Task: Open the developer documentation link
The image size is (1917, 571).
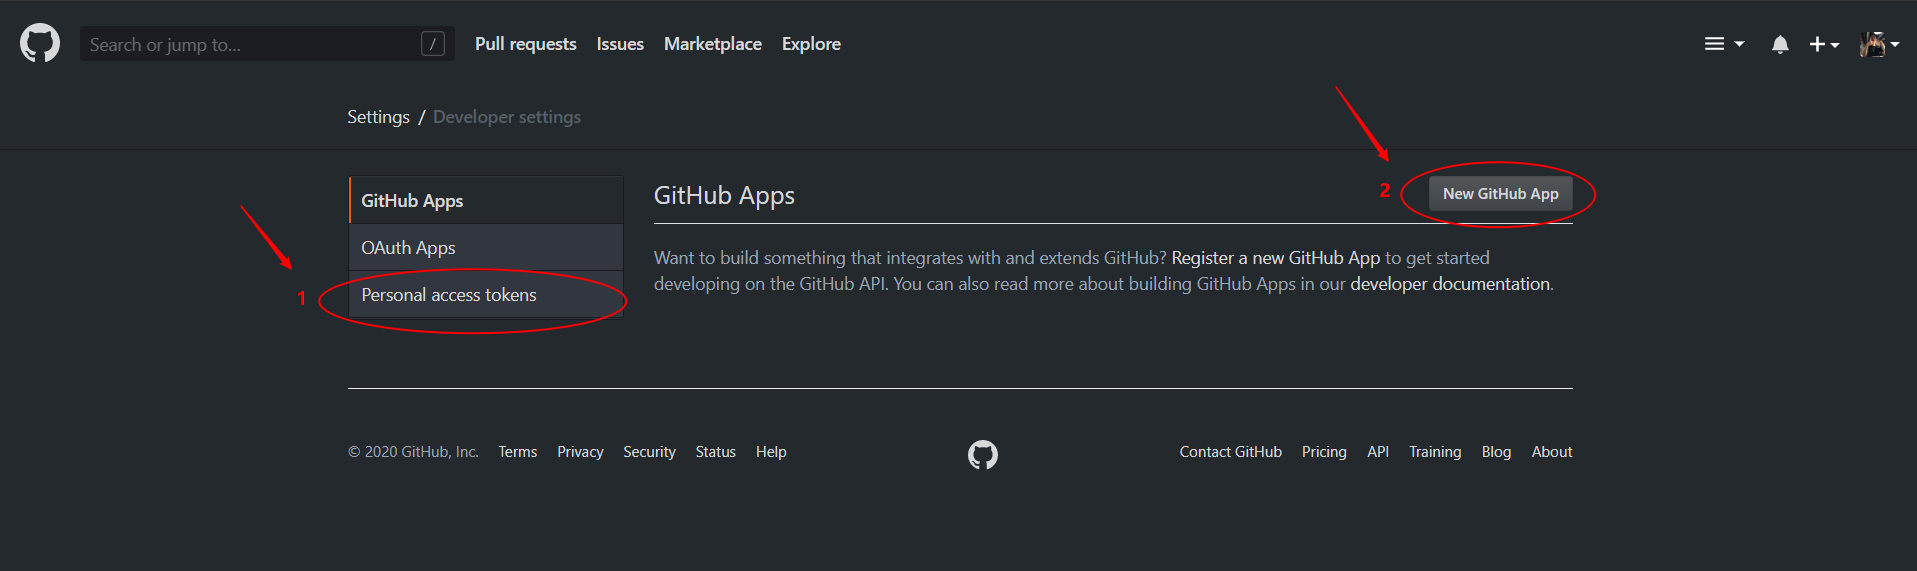Action: [1450, 284]
